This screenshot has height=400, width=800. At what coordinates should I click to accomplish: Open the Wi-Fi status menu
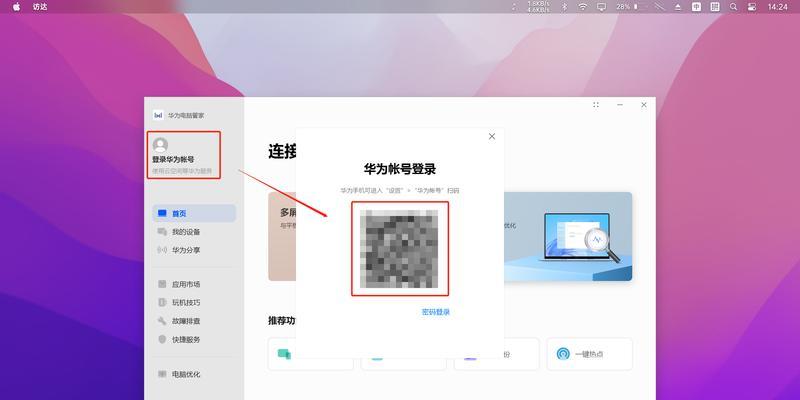click(x=583, y=7)
